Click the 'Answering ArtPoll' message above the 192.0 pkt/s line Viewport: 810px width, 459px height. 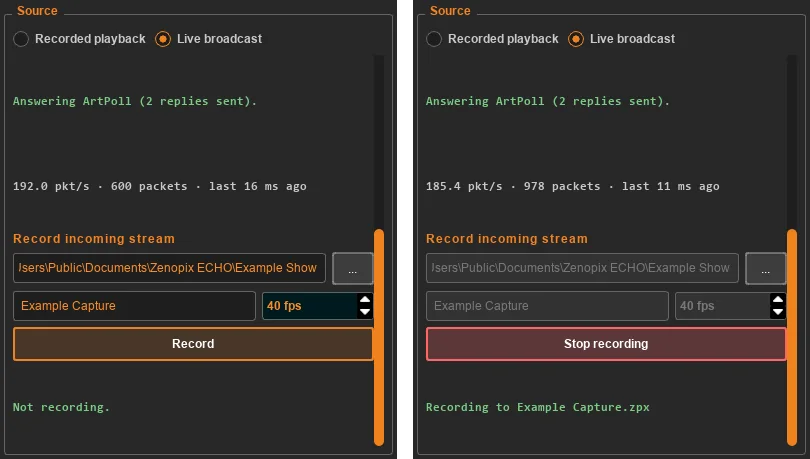tap(135, 101)
